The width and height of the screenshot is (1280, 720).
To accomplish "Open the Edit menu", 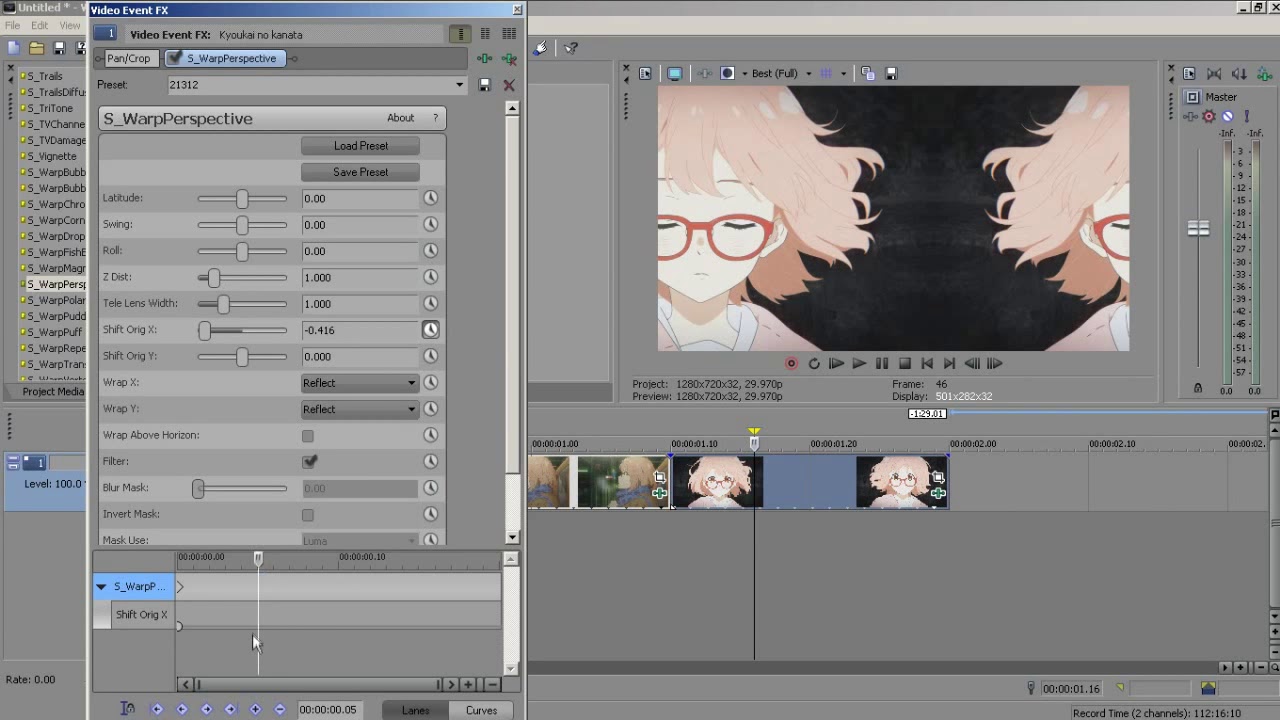I will (x=40, y=25).
